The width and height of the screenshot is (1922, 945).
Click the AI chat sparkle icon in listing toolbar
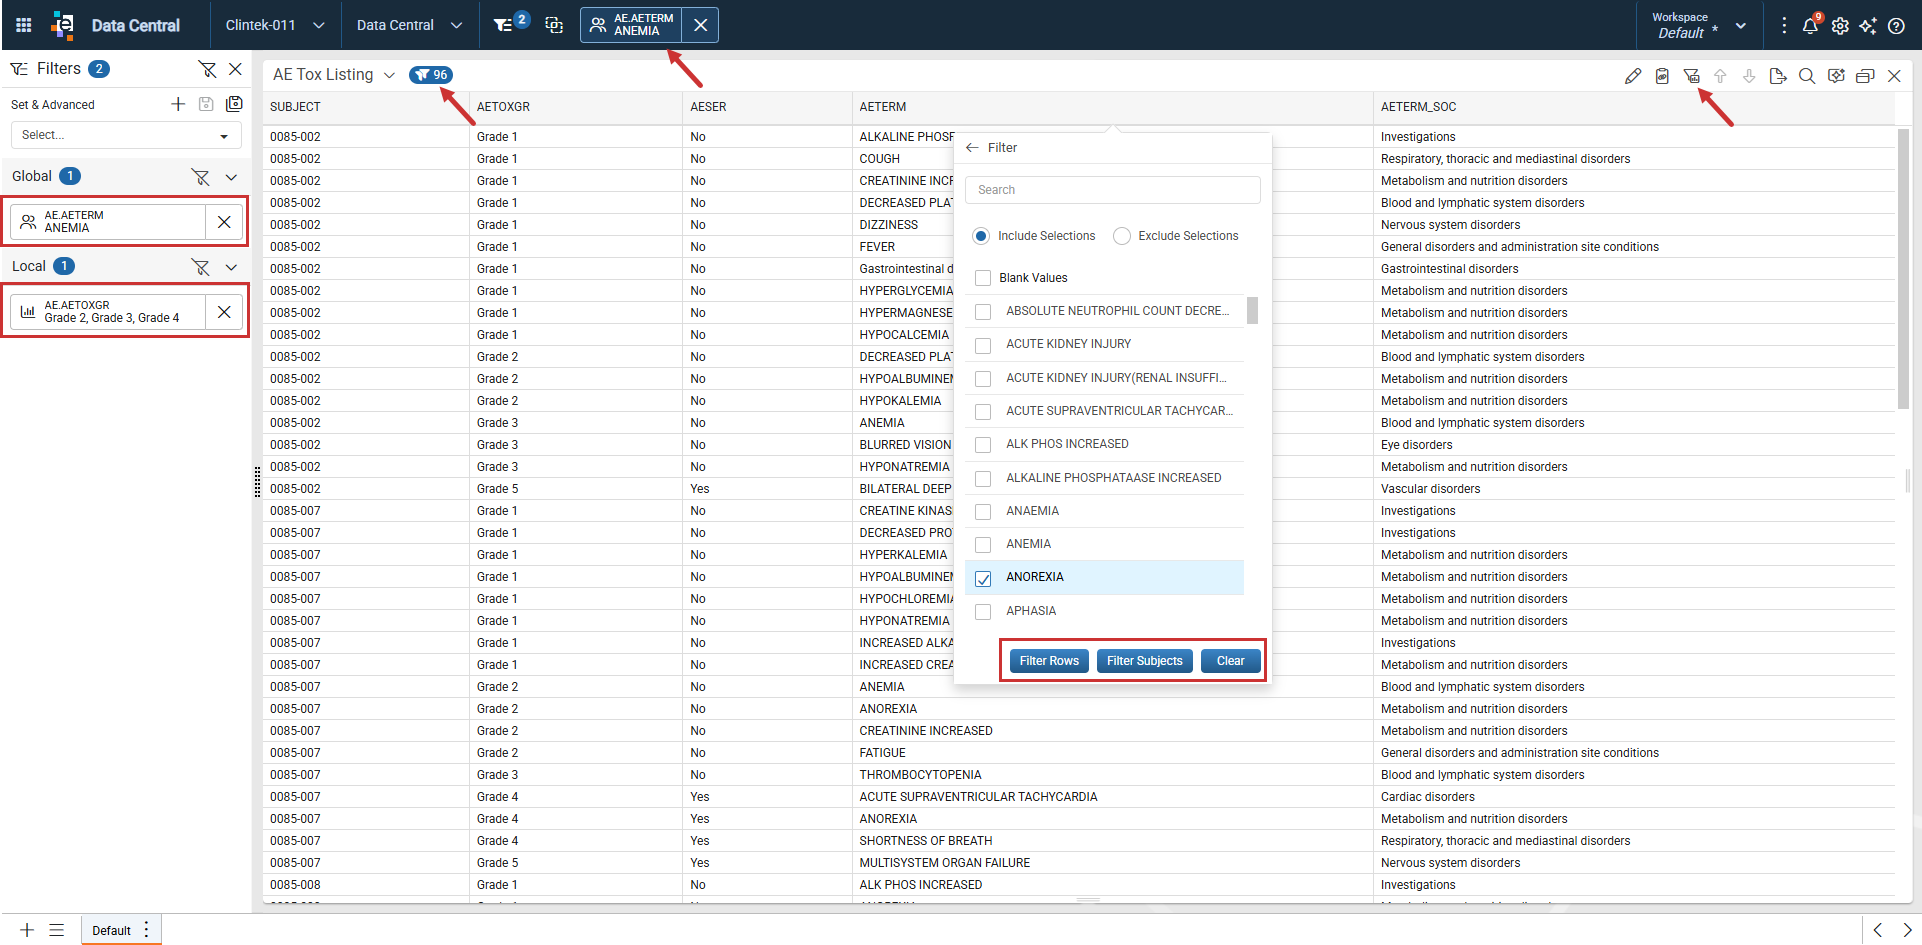[1836, 76]
